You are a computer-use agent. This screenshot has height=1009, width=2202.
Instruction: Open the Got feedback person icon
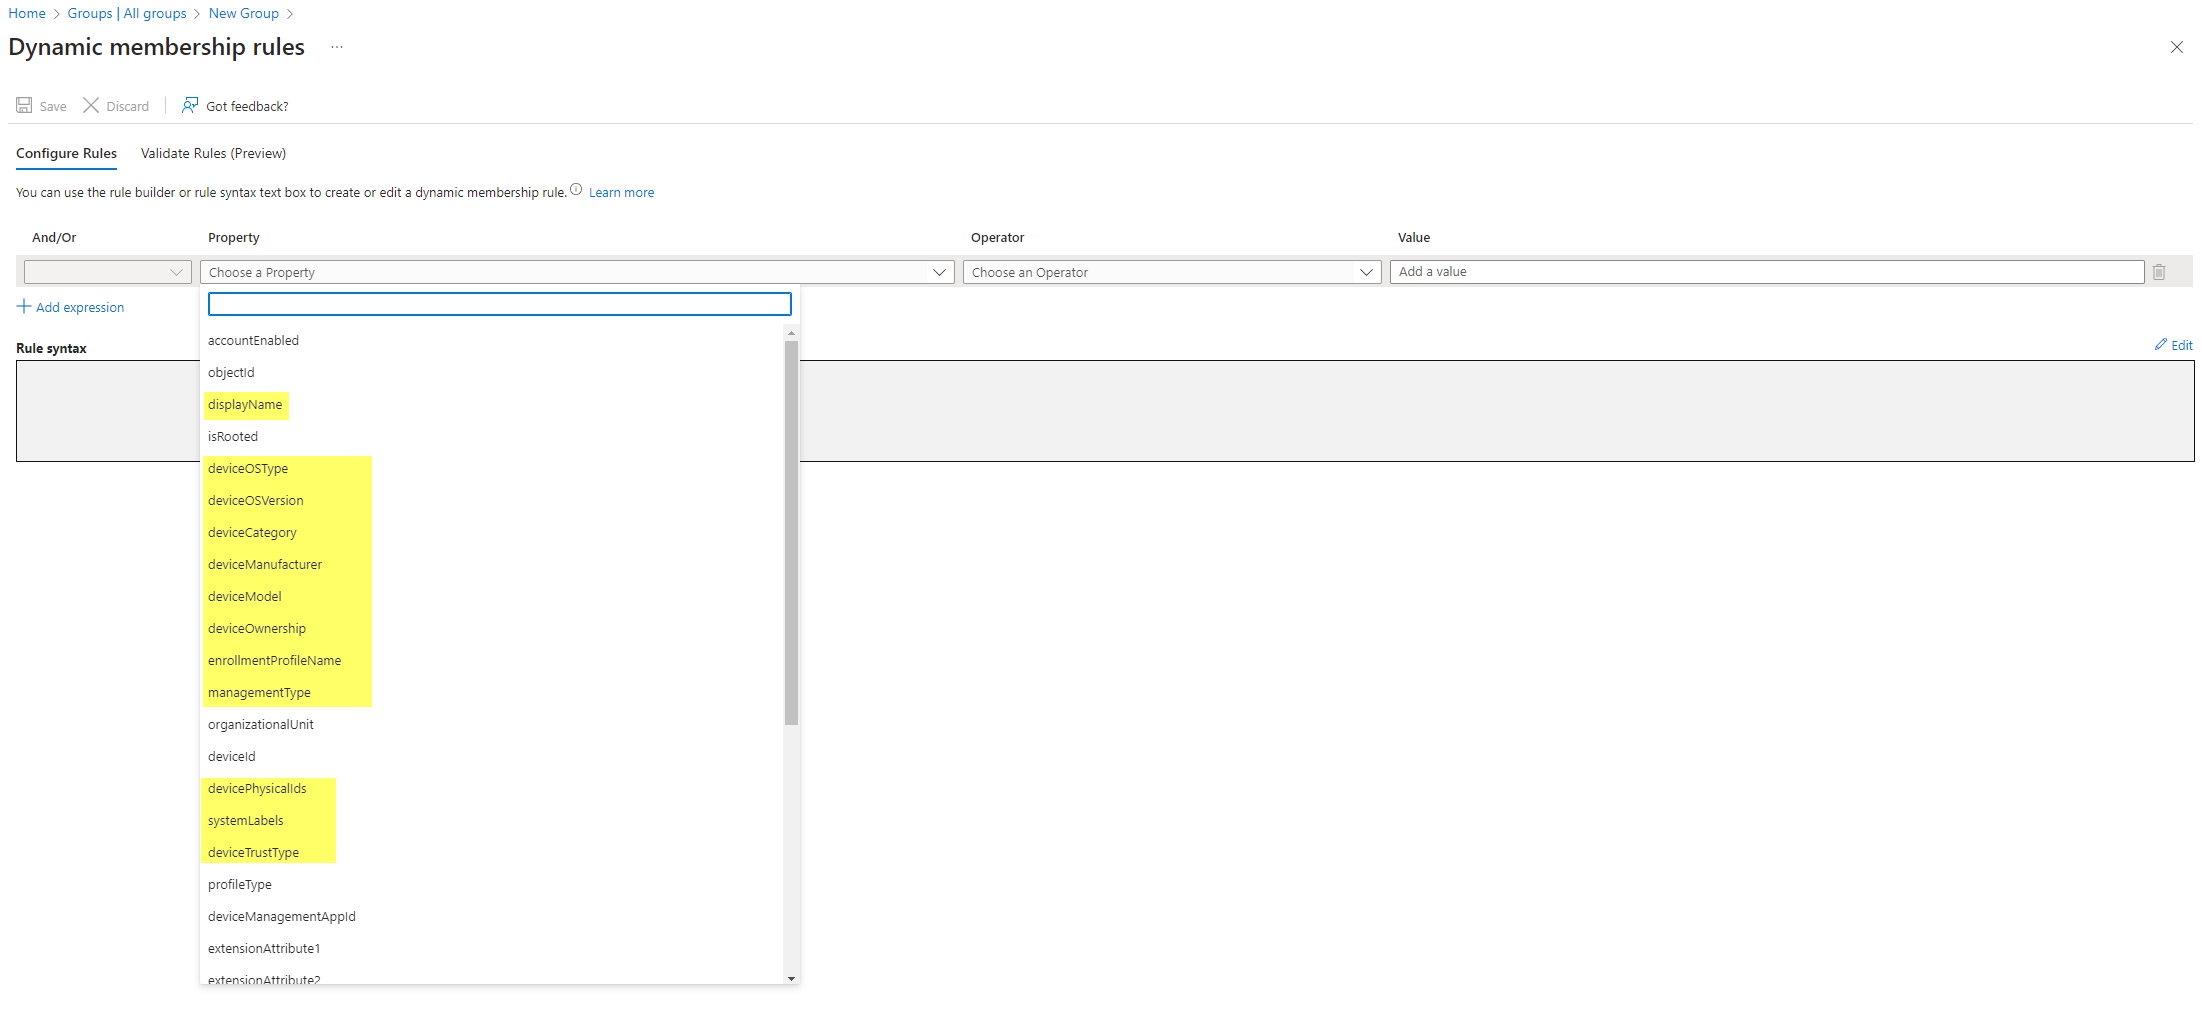(x=190, y=105)
